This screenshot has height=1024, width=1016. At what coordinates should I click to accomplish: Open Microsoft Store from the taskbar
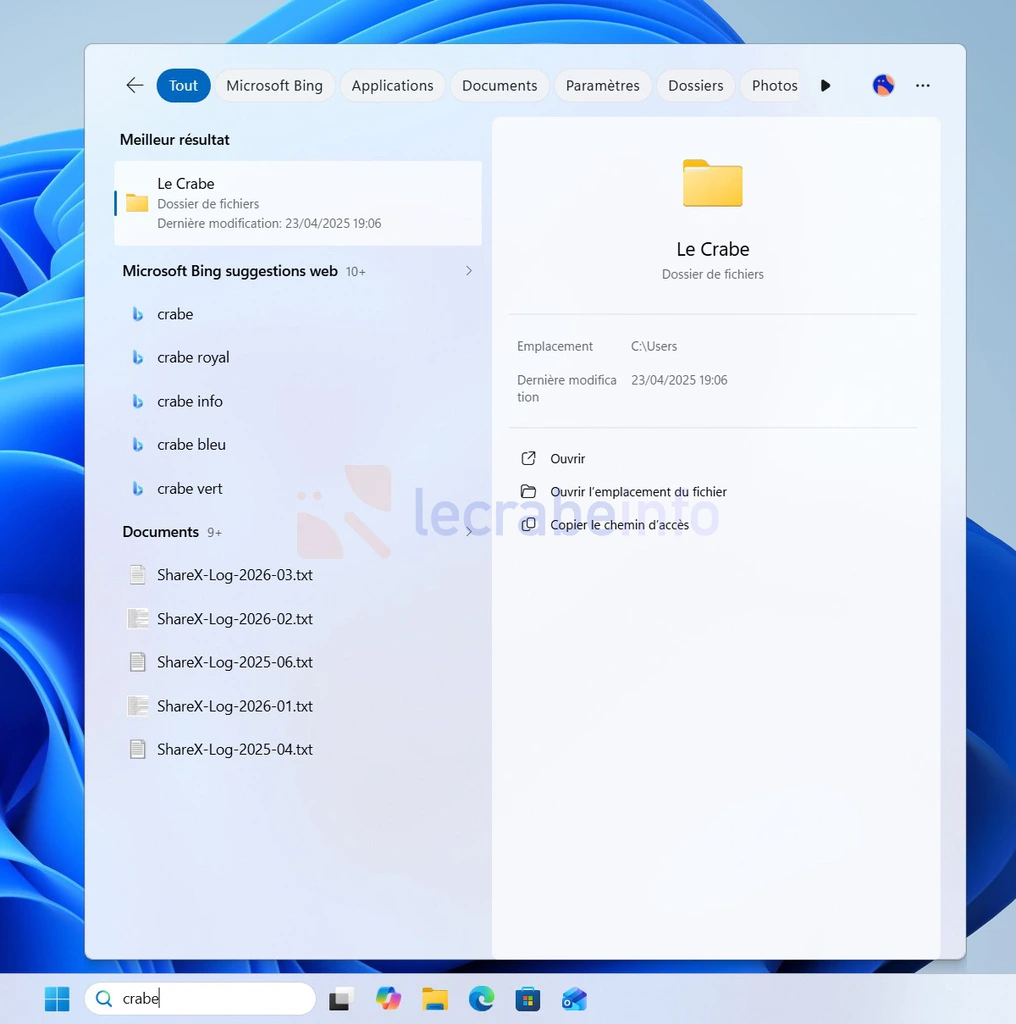[x=528, y=998]
